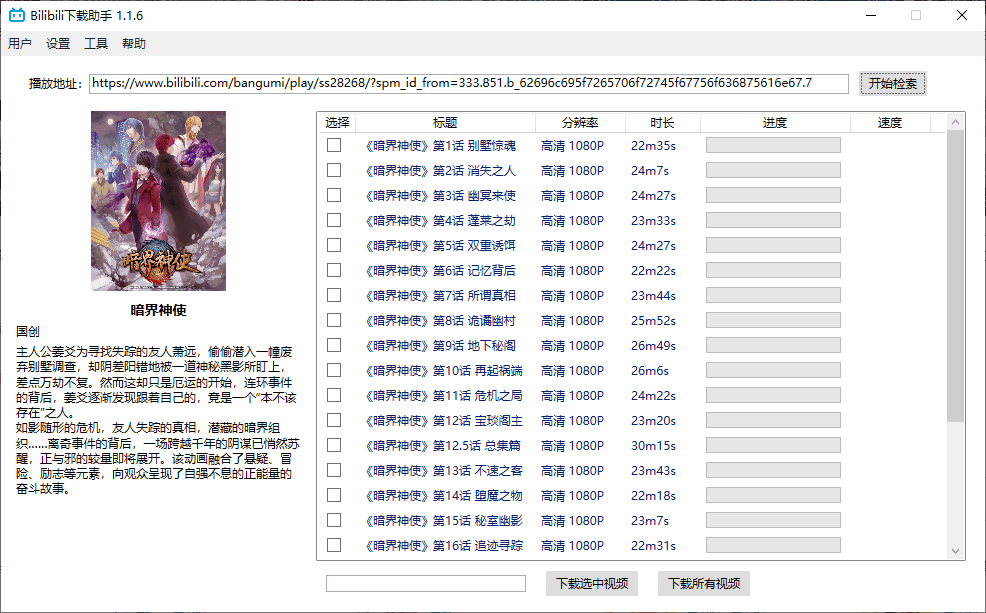Screen dimensions: 986x613
Task: Click the 选择 column header
Action: click(337, 123)
